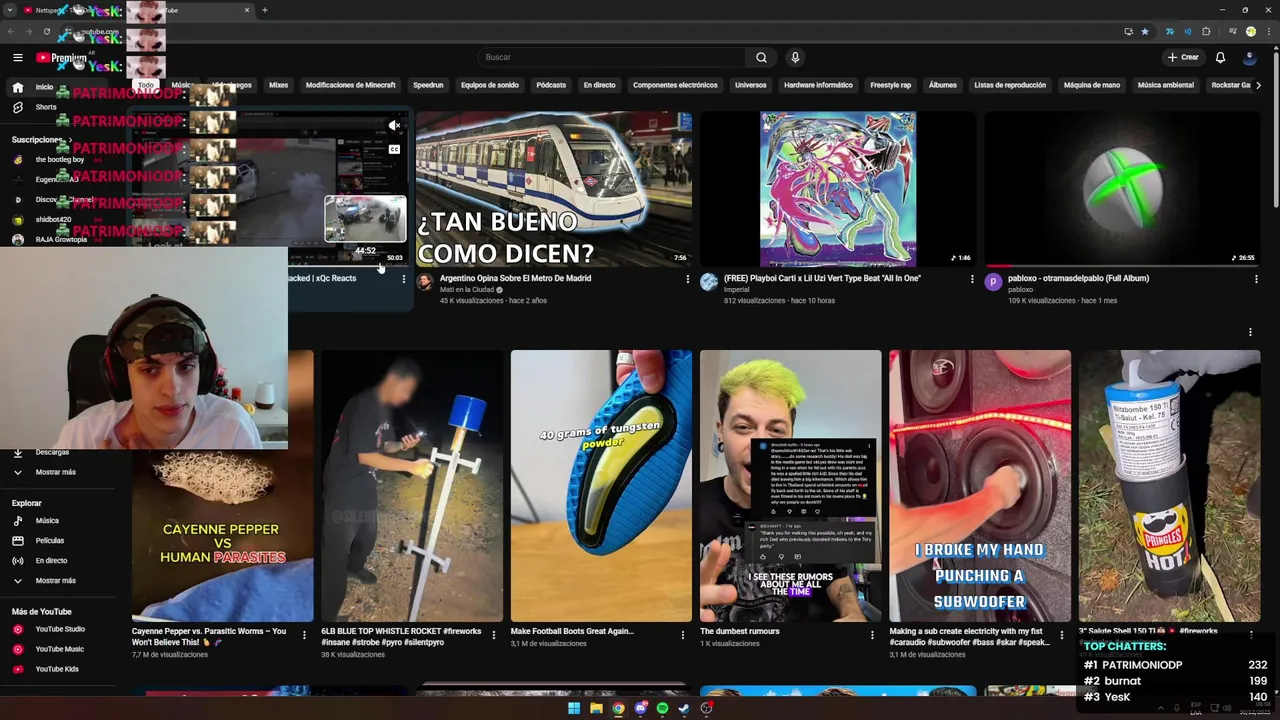Screen dimensions: 1280x720
Task: Open Spotify from the taskbar
Action: pyautogui.click(x=662, y=708)
